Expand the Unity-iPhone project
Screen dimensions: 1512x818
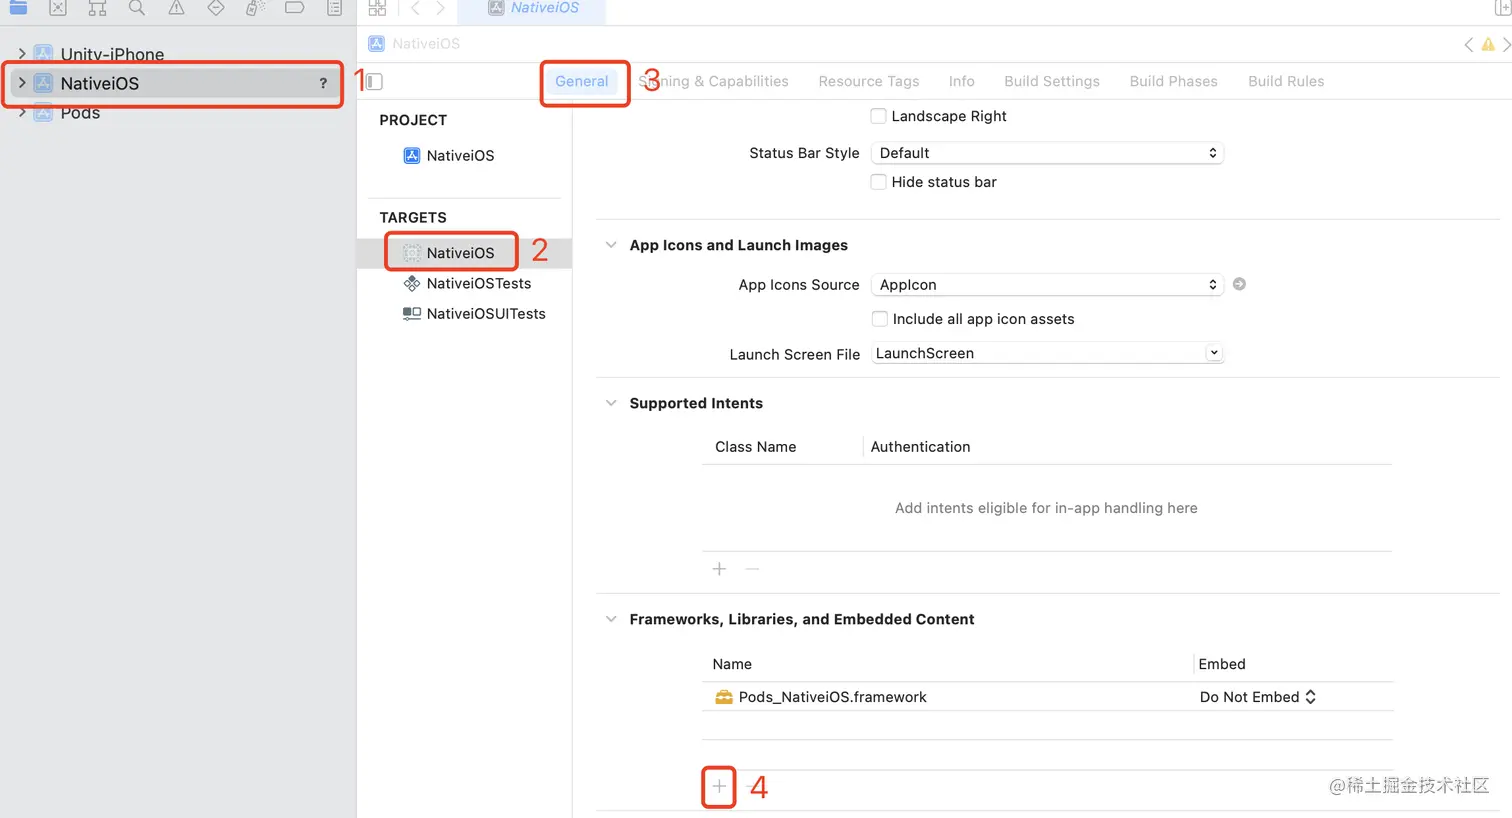click(22, 54)
